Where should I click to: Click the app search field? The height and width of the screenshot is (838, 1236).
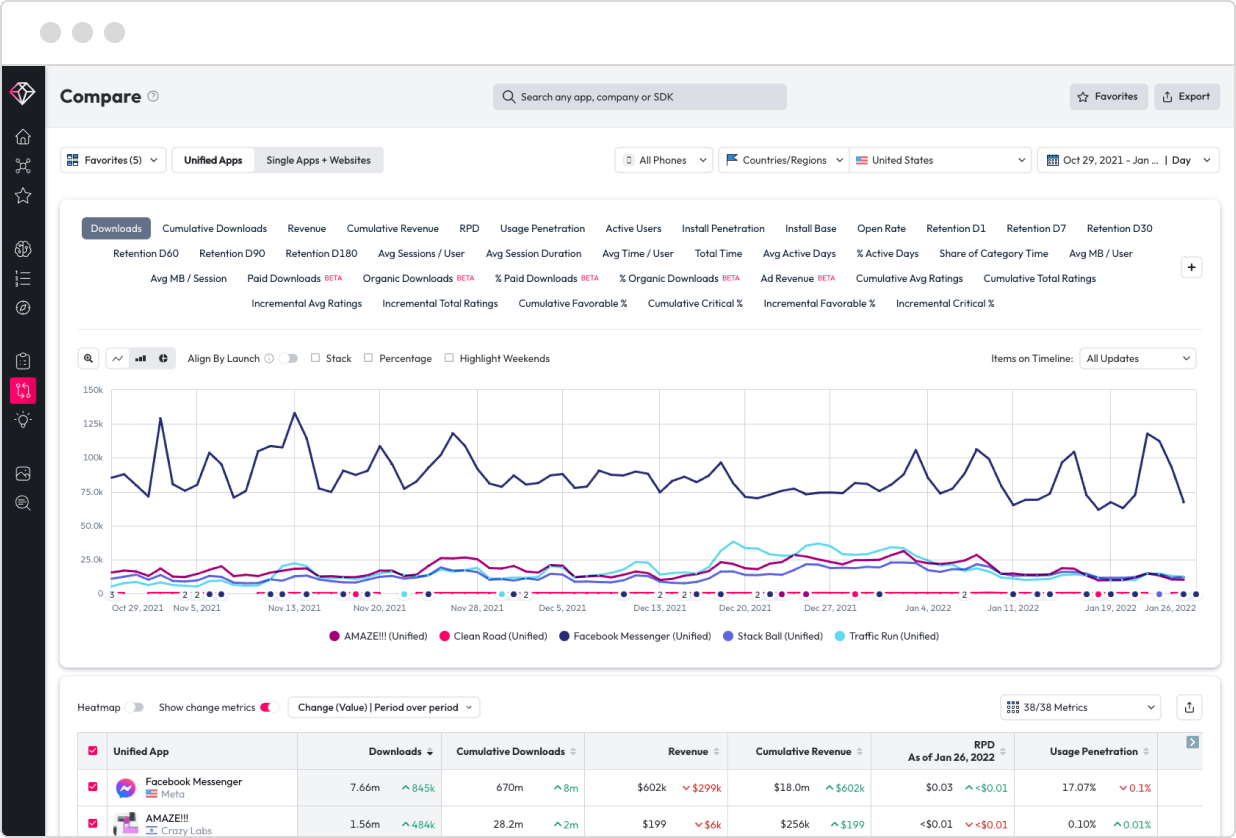(640, 97)
